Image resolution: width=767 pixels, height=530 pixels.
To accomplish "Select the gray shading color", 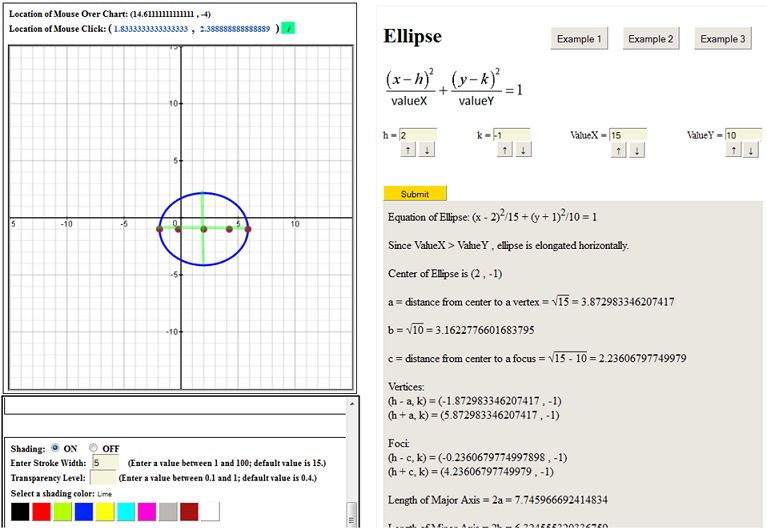I will tap(168, 511).
